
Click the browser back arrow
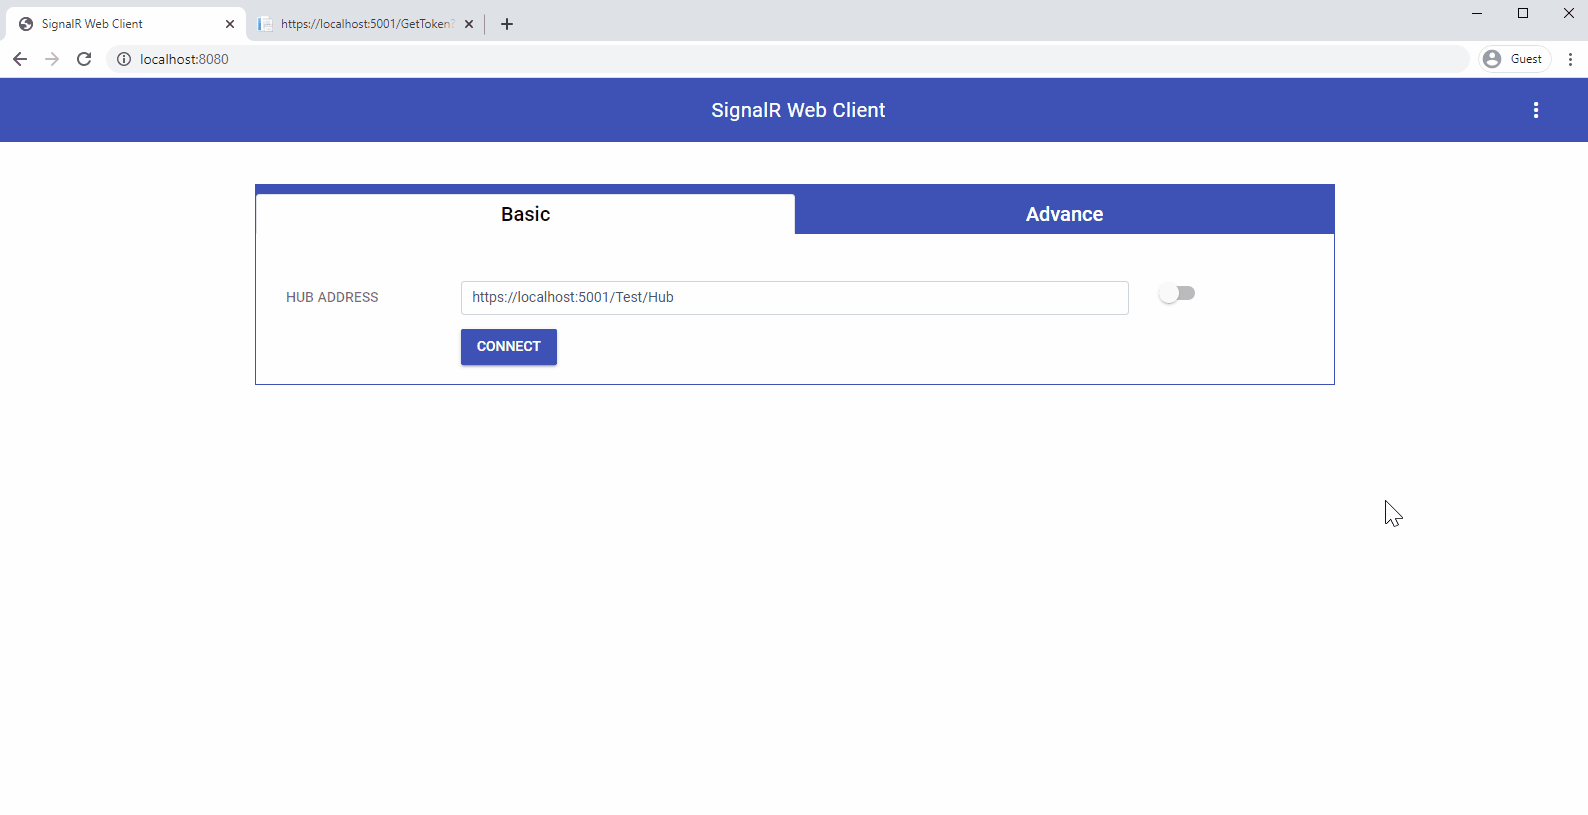[x=20, y=59]
